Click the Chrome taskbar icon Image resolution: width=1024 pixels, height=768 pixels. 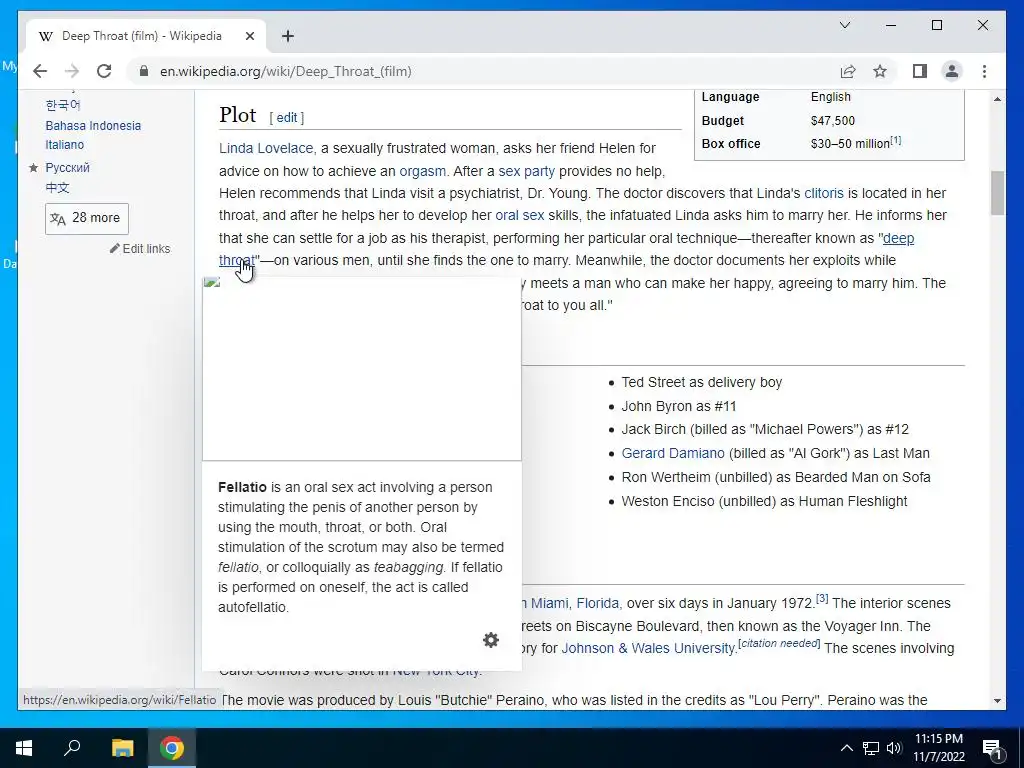click(172, 748)
